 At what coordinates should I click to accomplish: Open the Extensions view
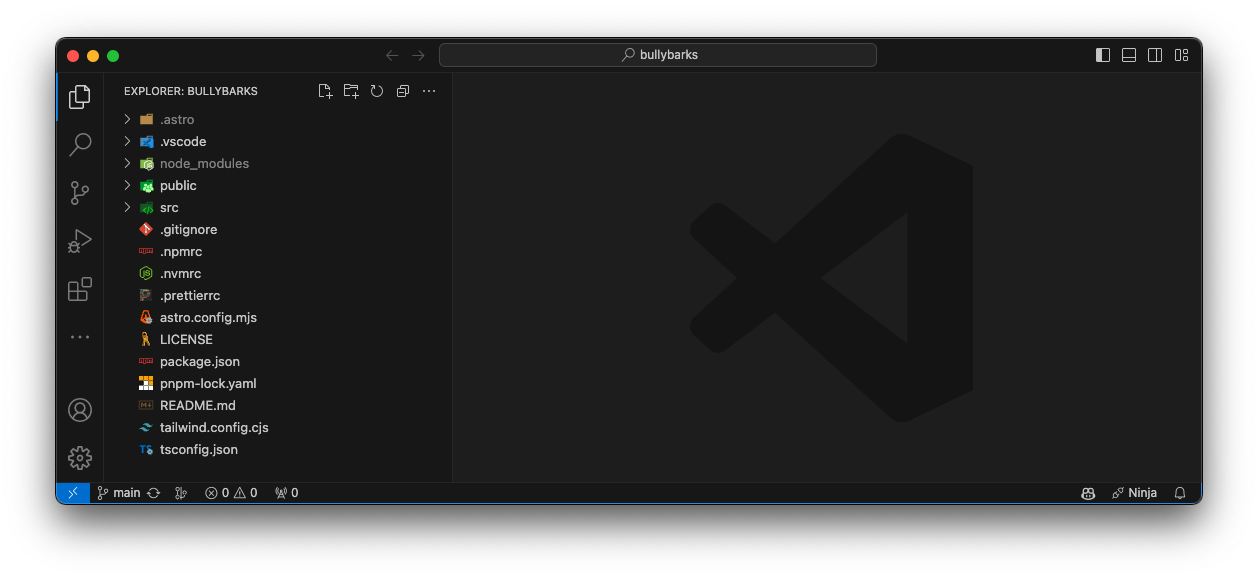[x=80, y=290]
